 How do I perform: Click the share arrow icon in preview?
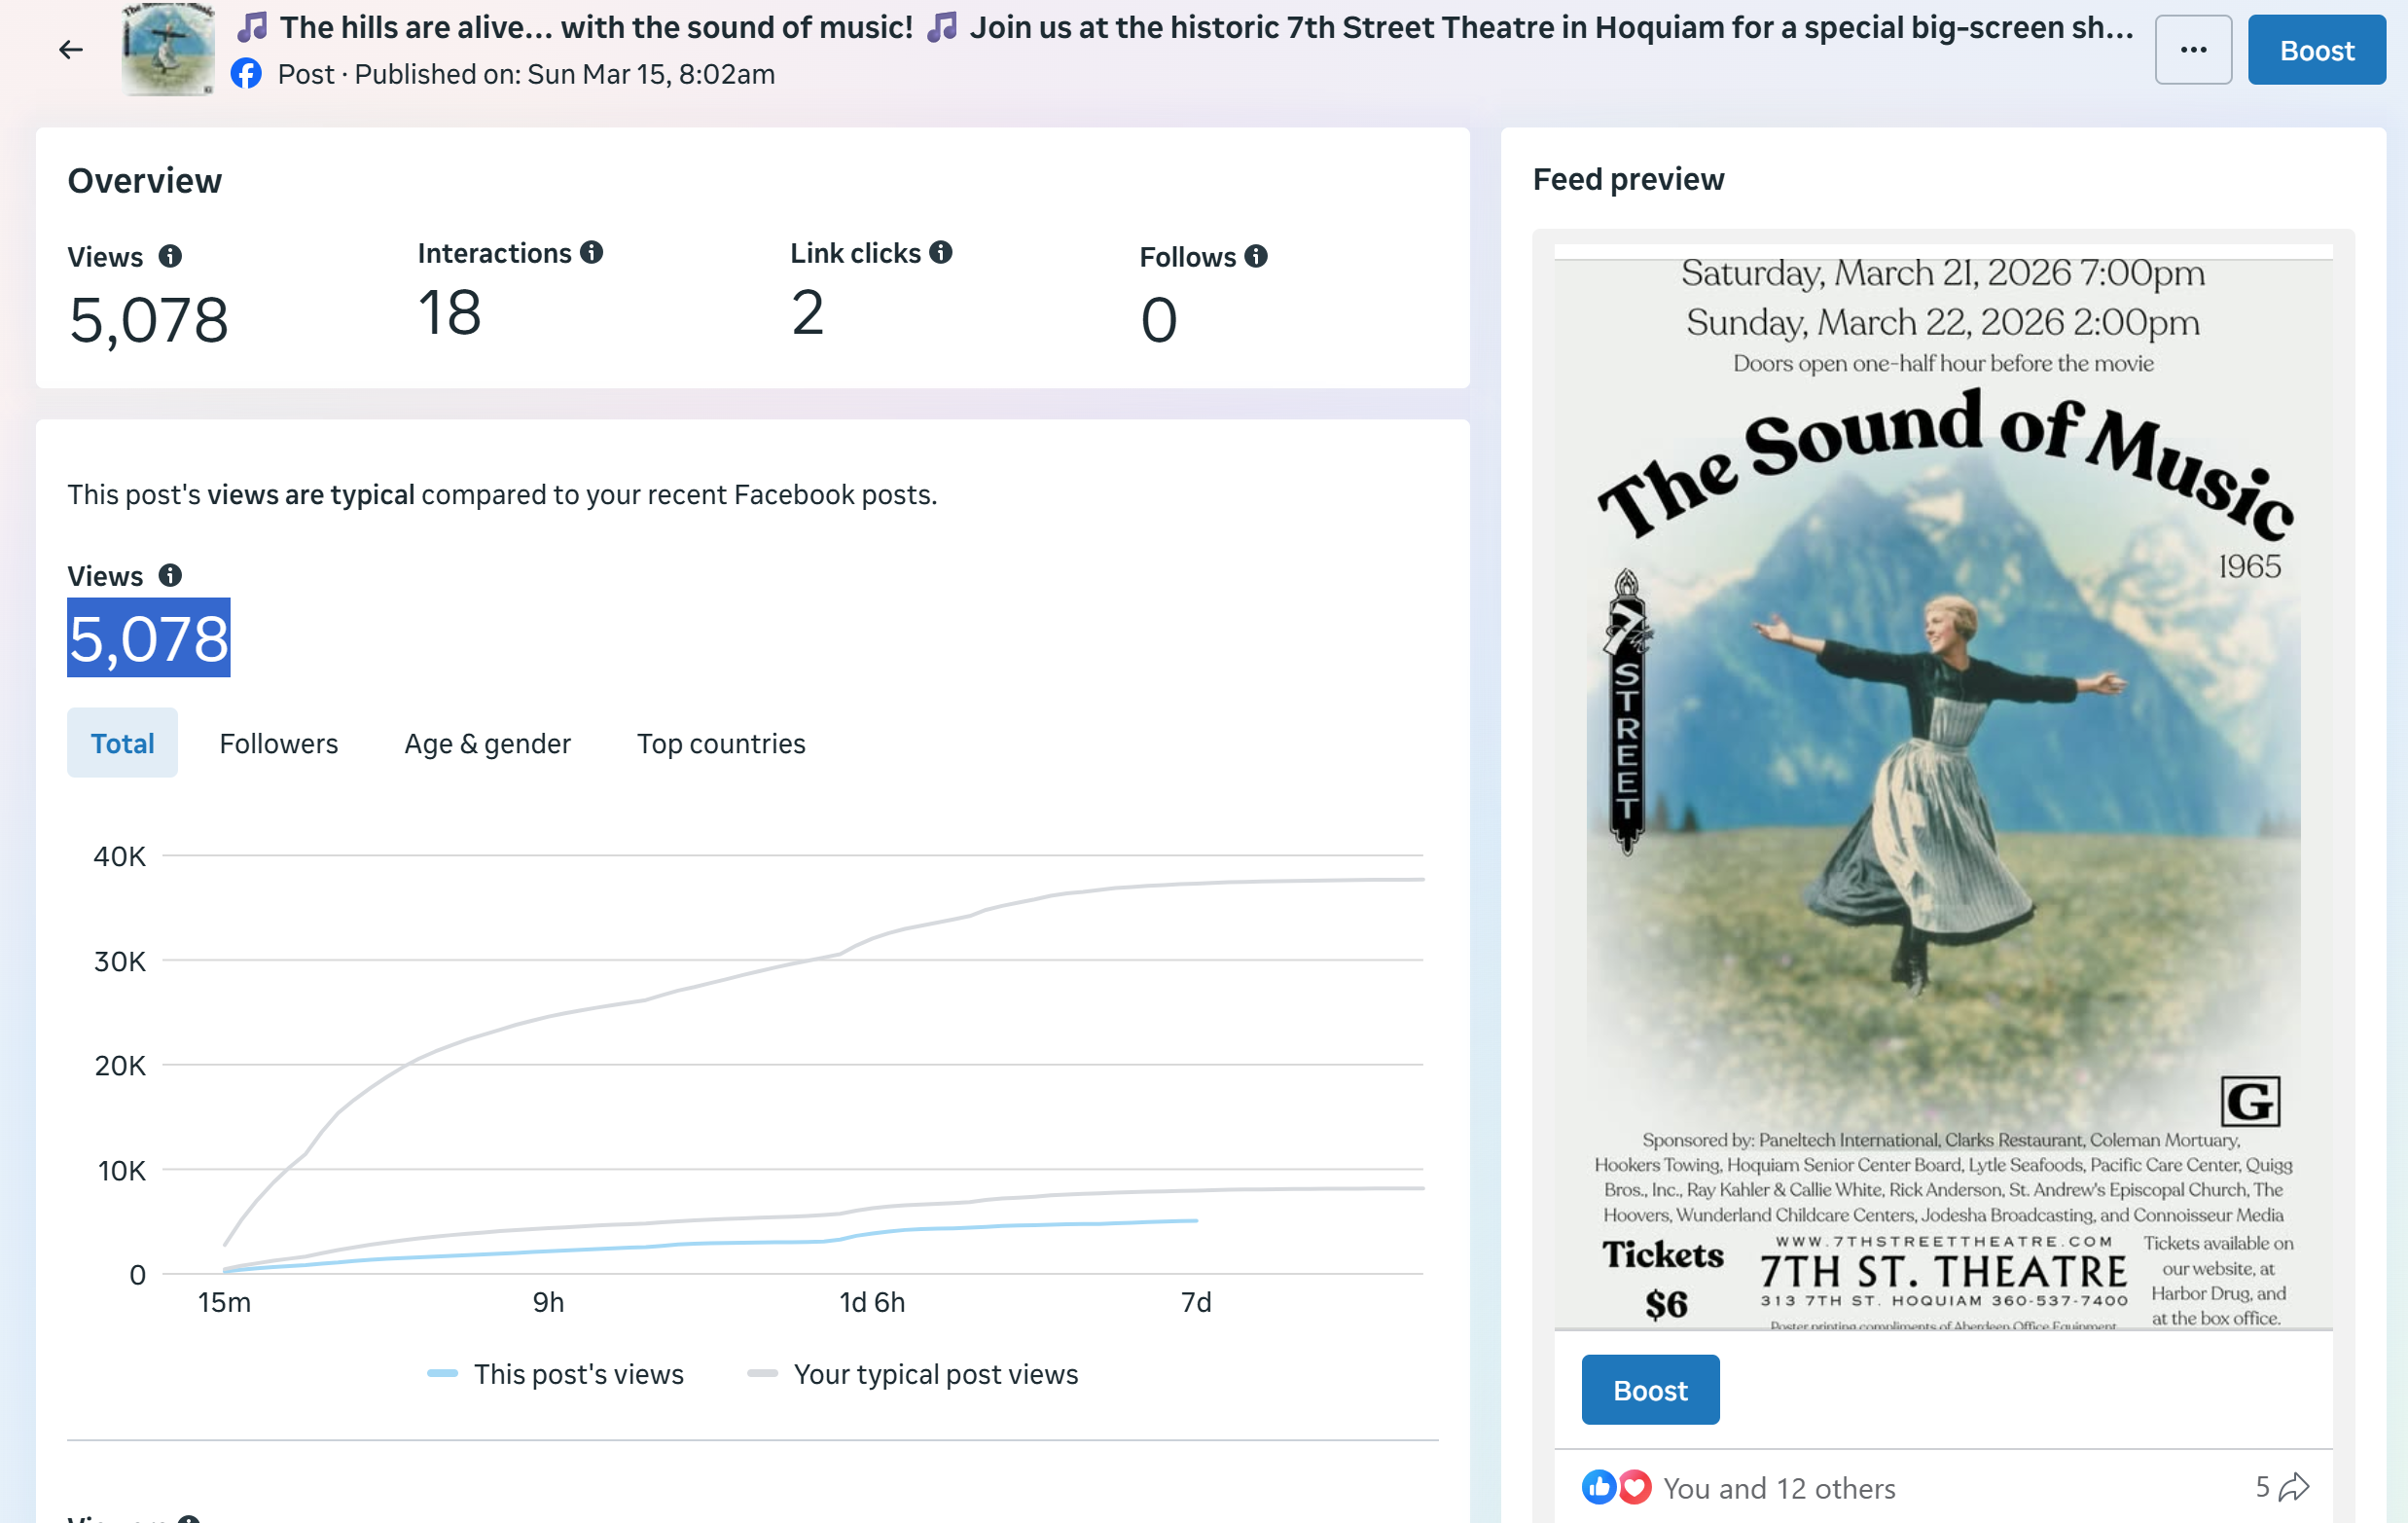pos(2293,1487)
